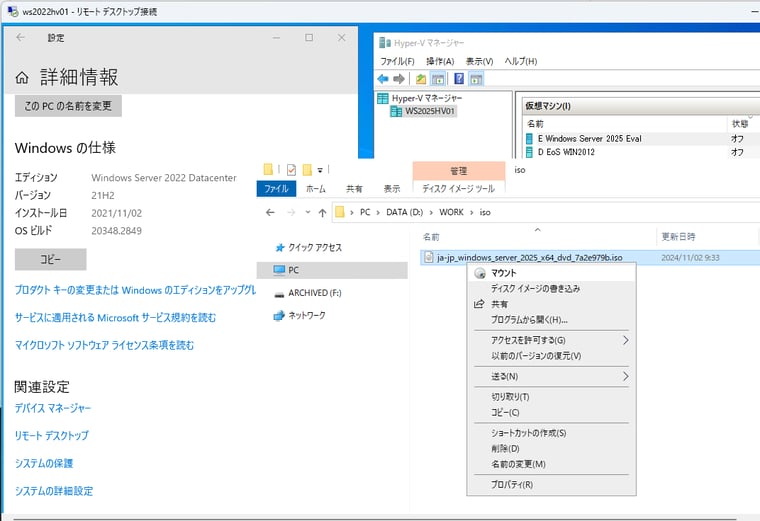Select ネットワーク in navigation pane
Screen dimensions: 760x521
(x=299, y=316)
